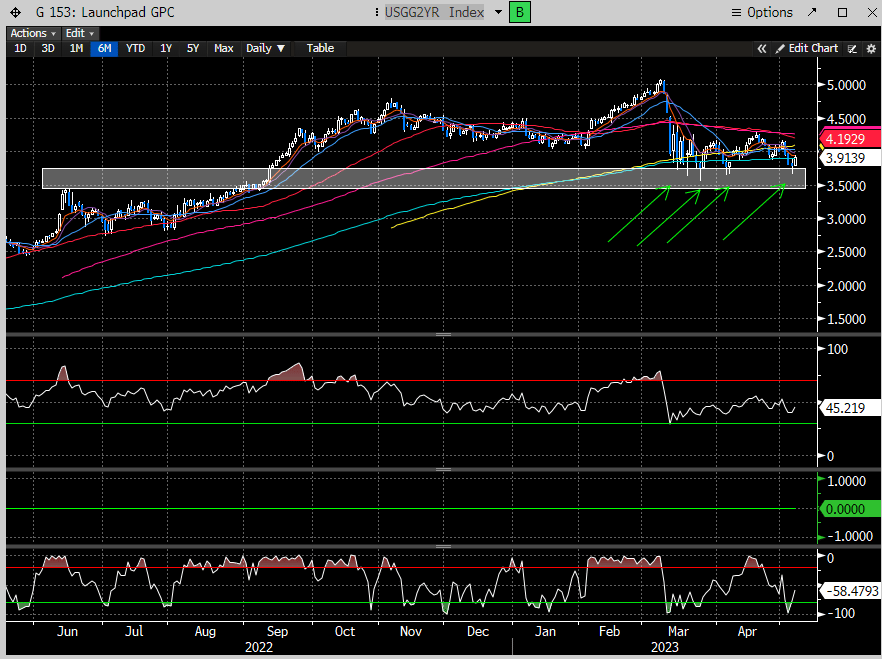The image size is (882, 659).
Task: Click the move crosshair icon beside G 153
Action: coord(15,13)
